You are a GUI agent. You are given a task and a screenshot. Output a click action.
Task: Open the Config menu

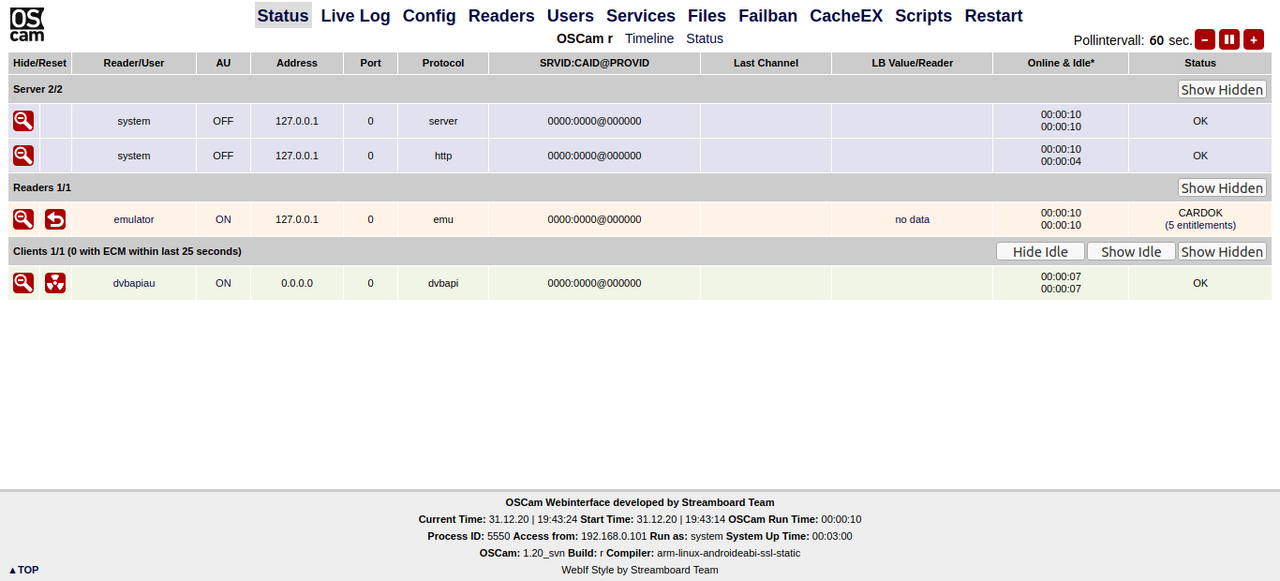(x=429, y=16)
